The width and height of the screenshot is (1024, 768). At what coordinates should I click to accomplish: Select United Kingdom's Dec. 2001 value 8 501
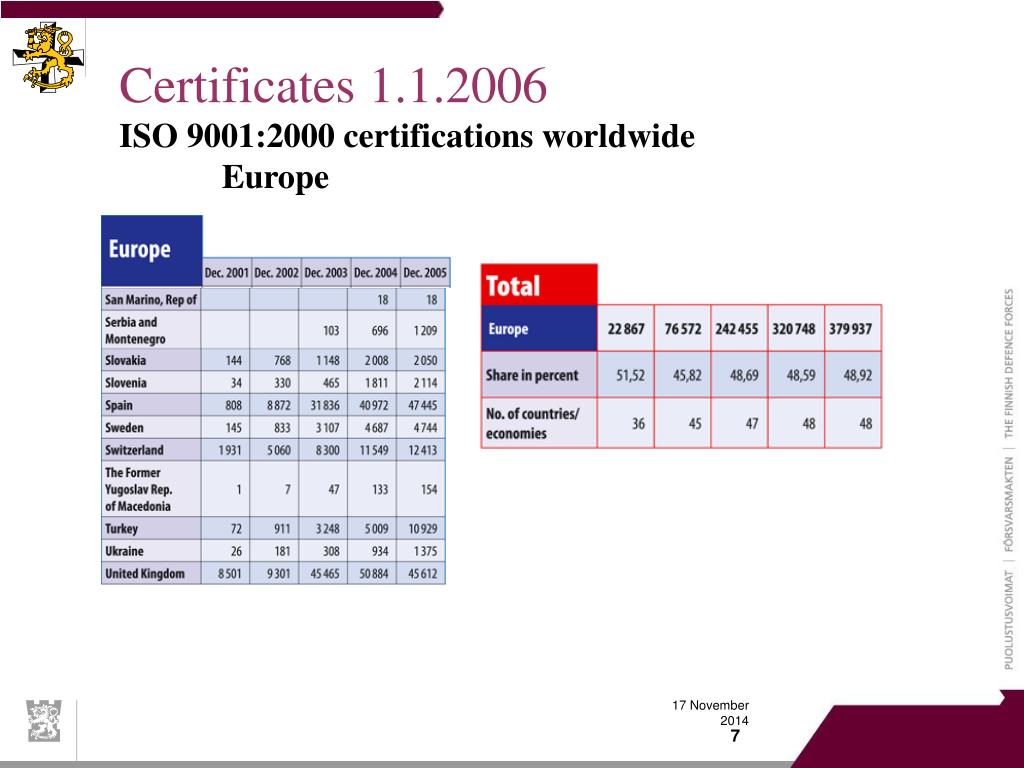coord(229,574)
